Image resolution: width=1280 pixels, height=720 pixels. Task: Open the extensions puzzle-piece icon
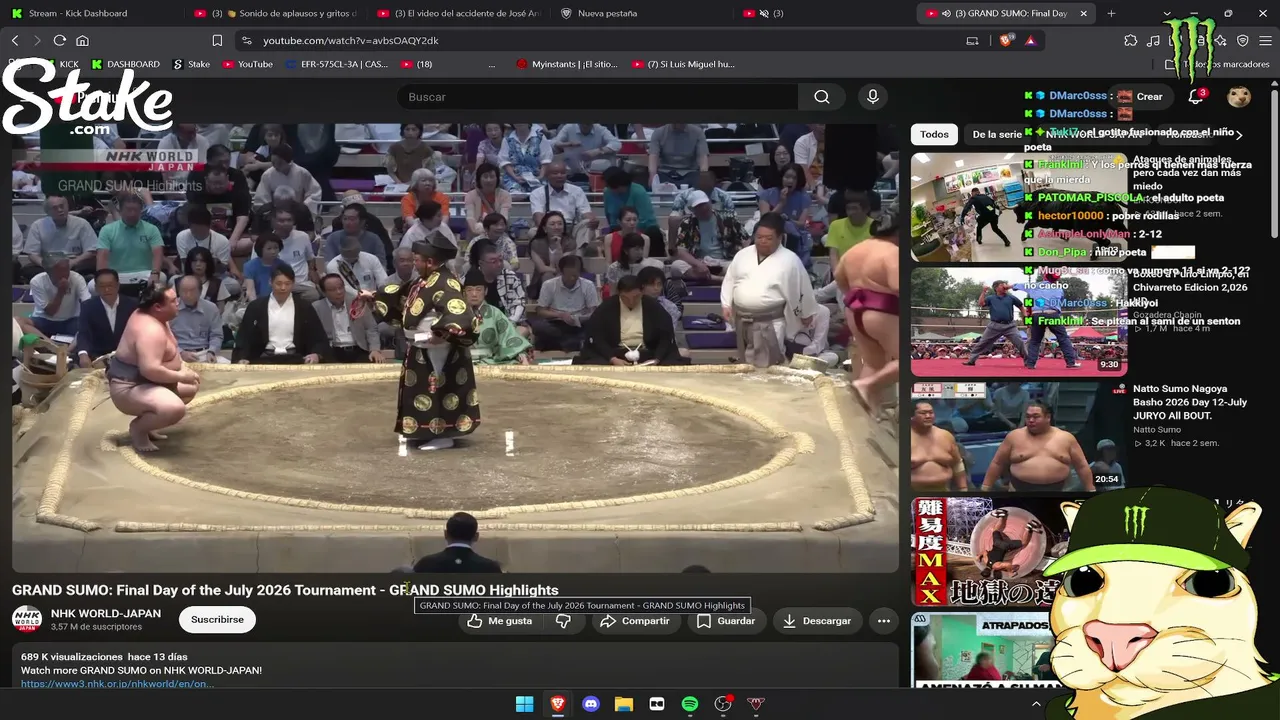coord(1131,40)
